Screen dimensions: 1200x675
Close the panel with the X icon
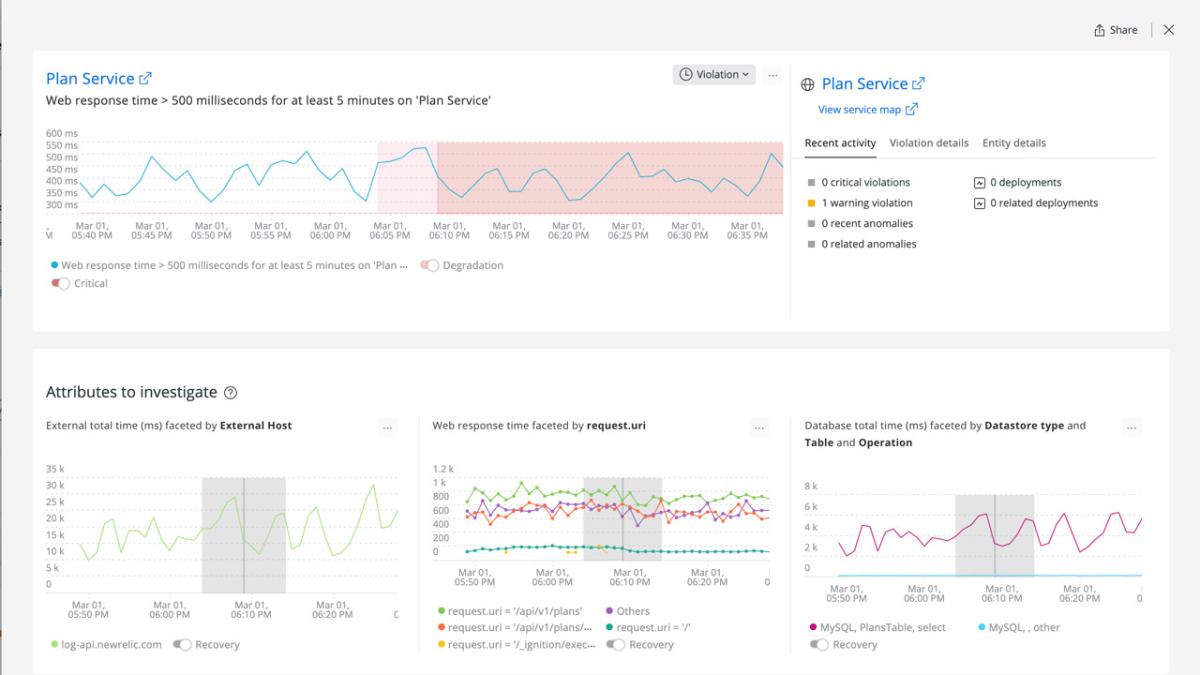click(1168, 30)
